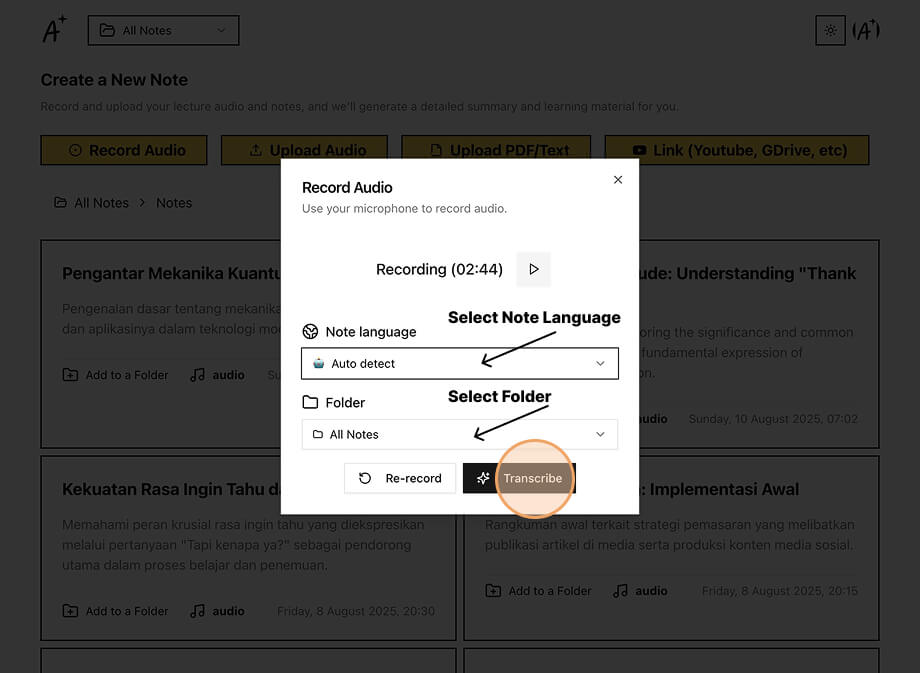Image resolution: width=920 pixels, height=673 pixels.
Task: Open the Note language dropdown
Action: 459,363
